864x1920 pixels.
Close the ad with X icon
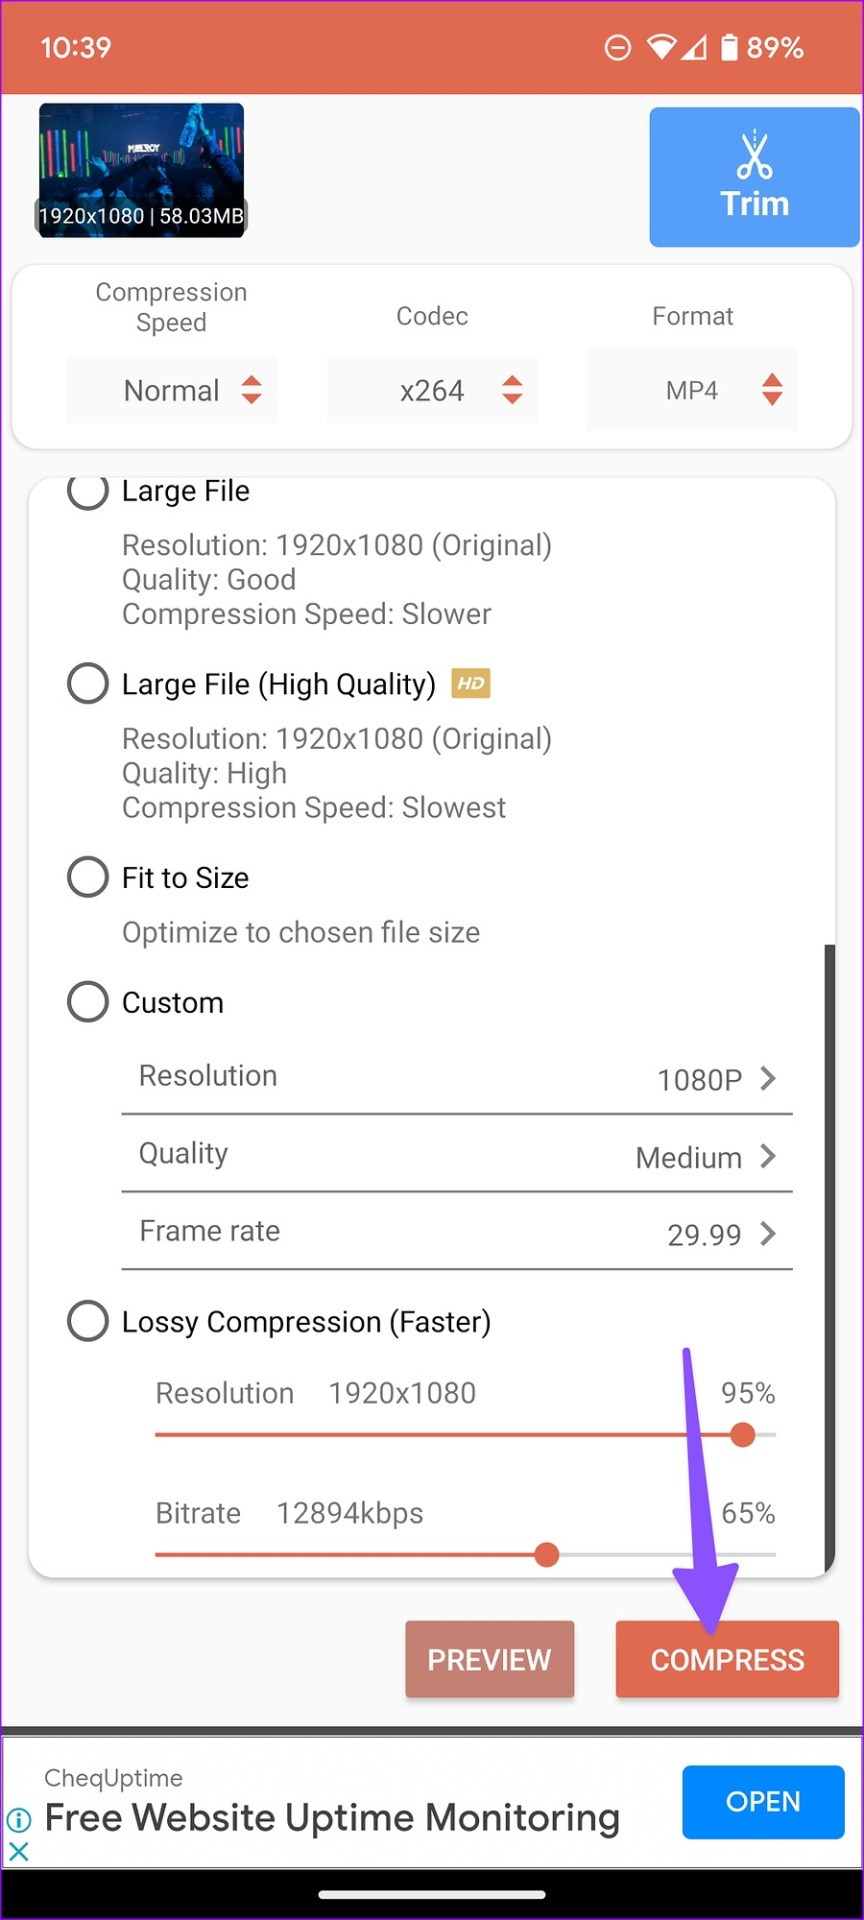coord(18,1851)
